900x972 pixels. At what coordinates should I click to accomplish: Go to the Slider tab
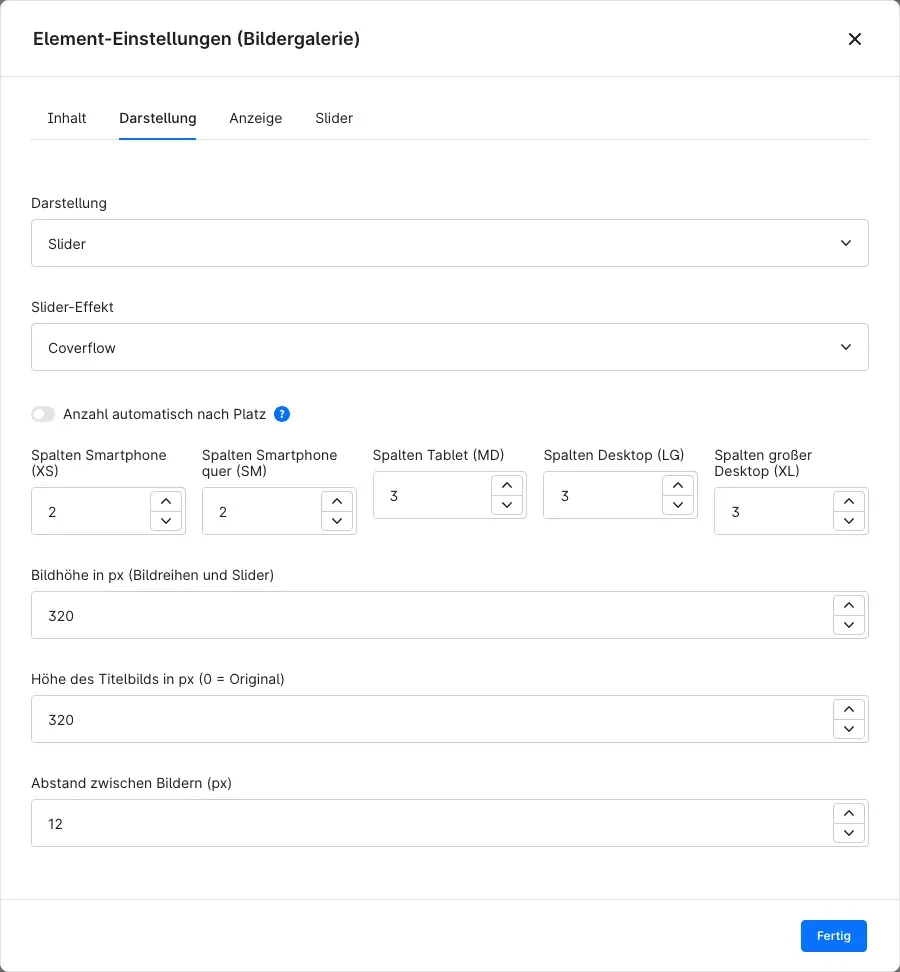tap(334, 118)
